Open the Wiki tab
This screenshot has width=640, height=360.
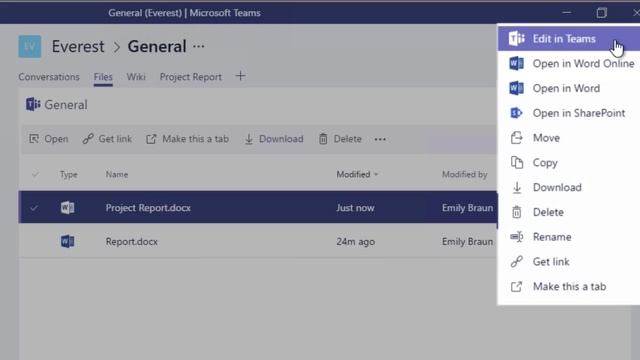click(x=136, y=77)
